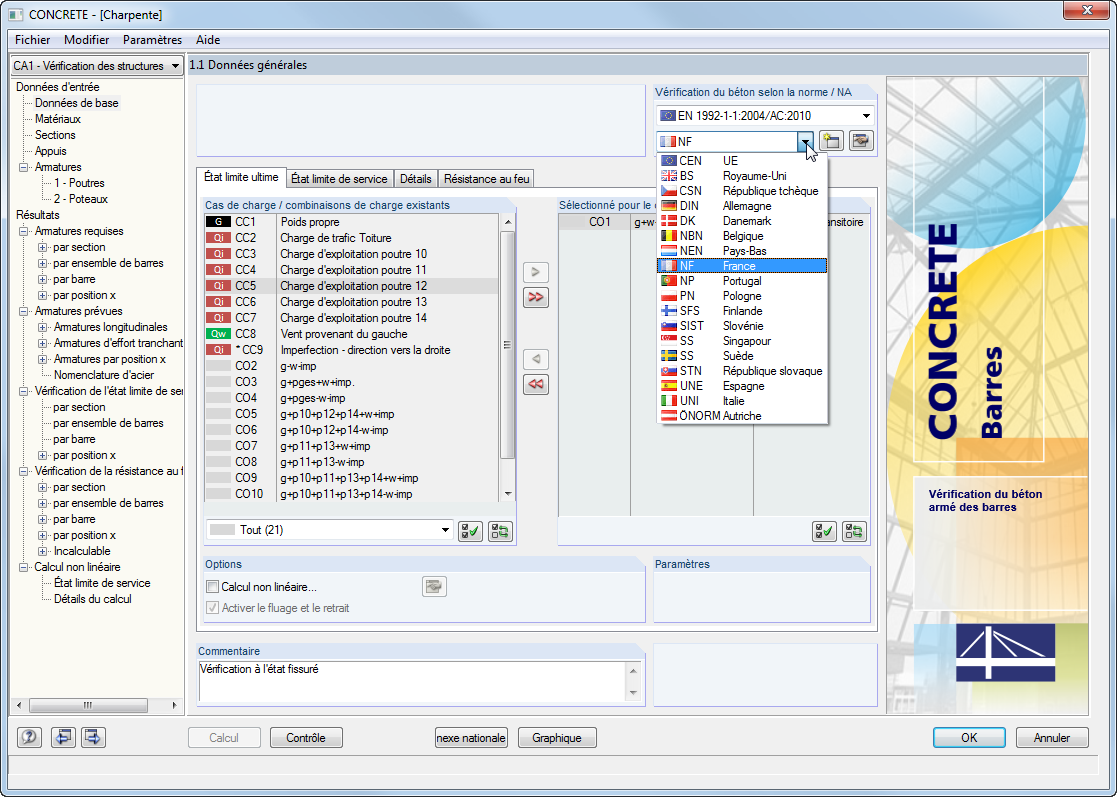Switch to État limite de service tab

pyautogui.click(x=339, y=179)
